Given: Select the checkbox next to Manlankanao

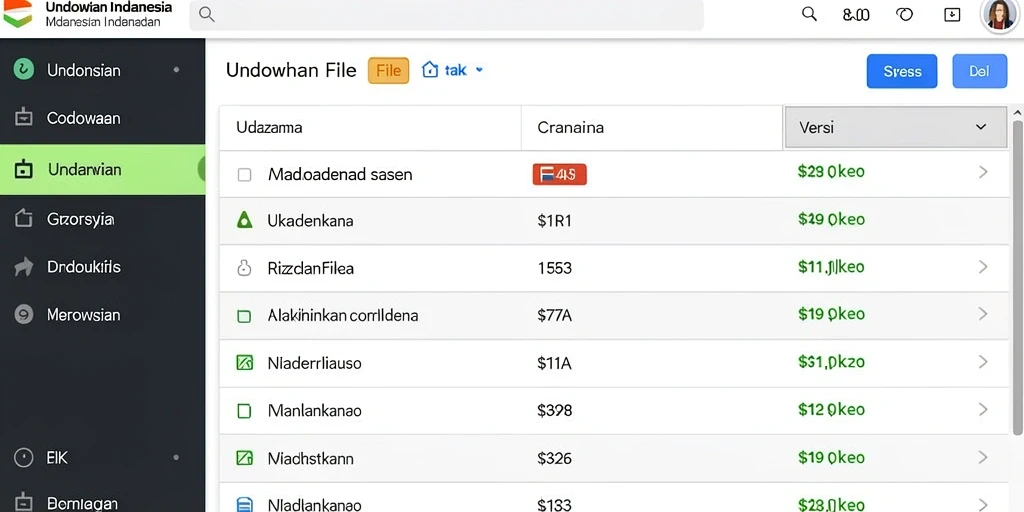Looking at the screenshot, I should pyautogui.click(x=244, y=411).
